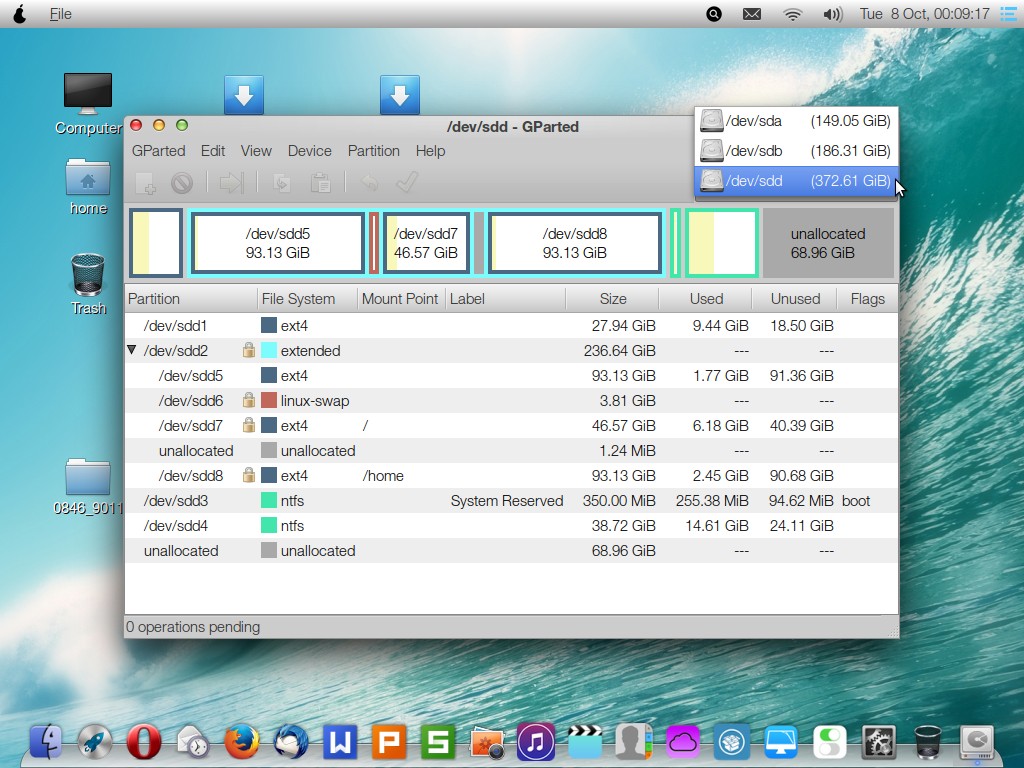
Task: Click the lock icon on /dev/sdd7 row
Action: [x=249, y=425]
